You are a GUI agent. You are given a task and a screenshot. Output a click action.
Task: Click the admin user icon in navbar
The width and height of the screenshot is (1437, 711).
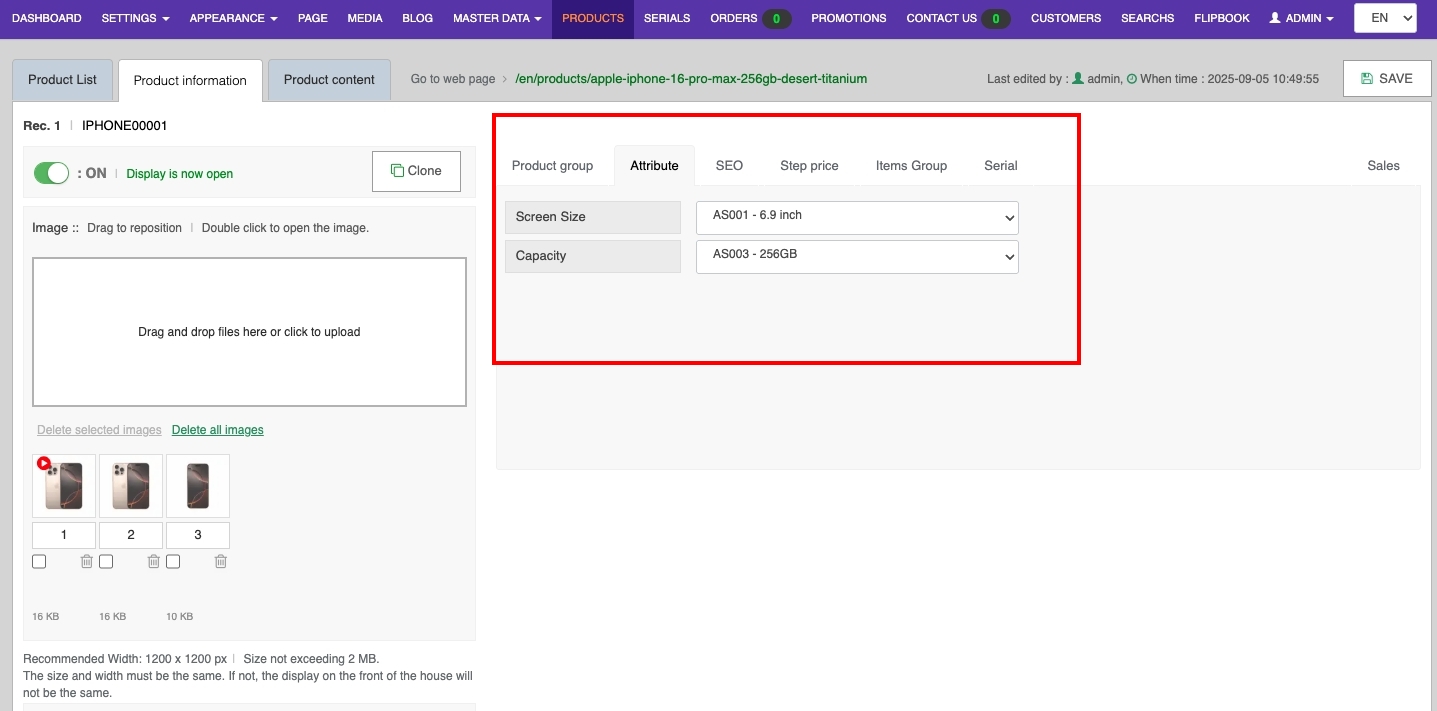click(x=1275, y=18)
